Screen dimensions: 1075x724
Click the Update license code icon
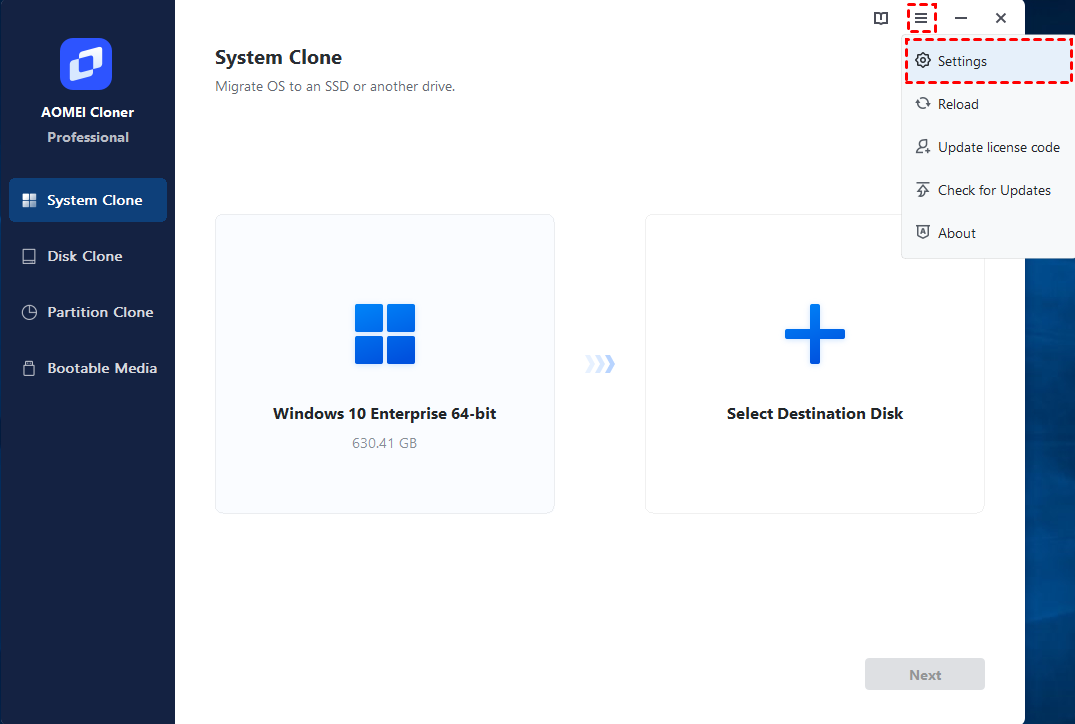[923, 147]
